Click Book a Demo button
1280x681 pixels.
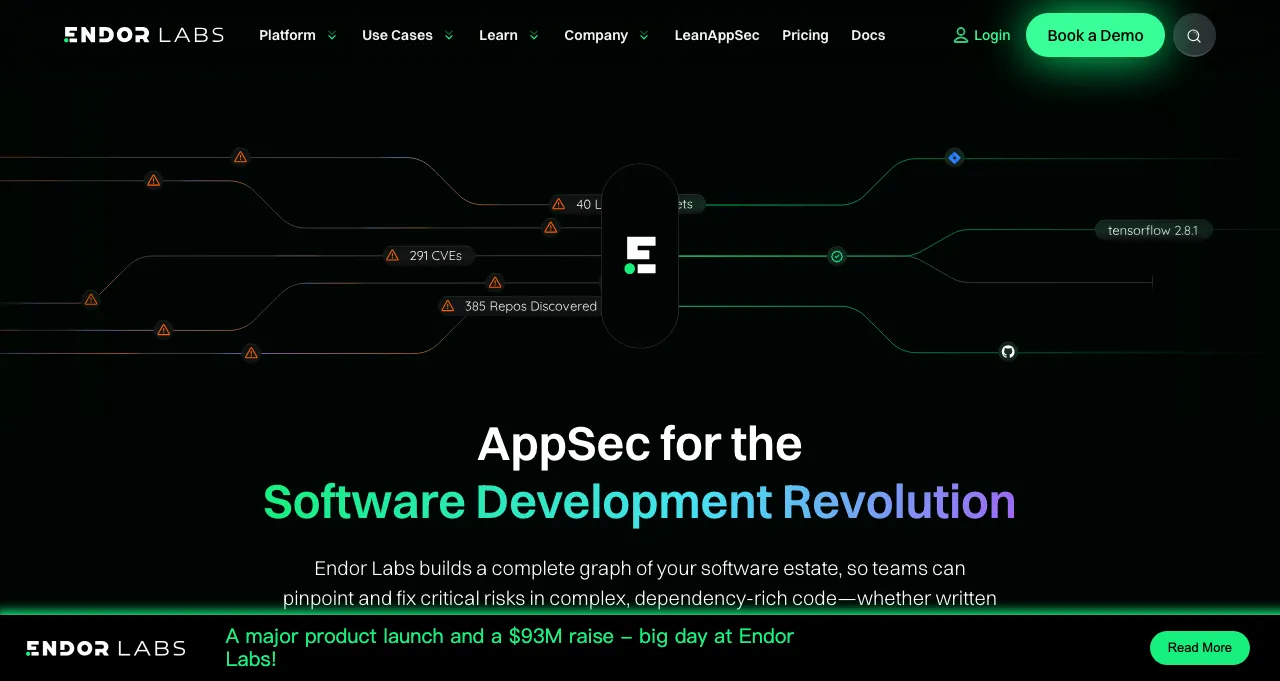1095,35
